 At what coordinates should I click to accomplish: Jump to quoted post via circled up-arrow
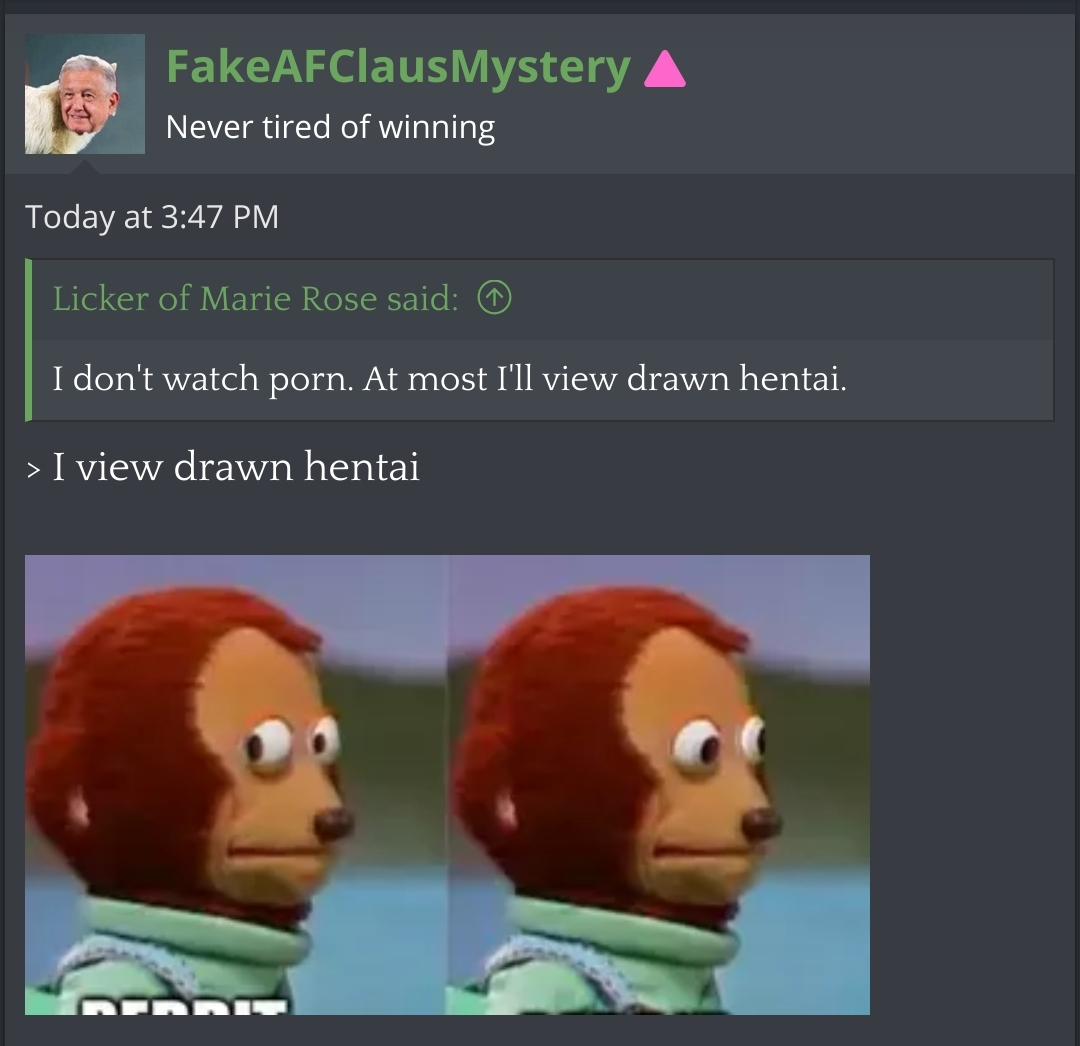[495, 297]
